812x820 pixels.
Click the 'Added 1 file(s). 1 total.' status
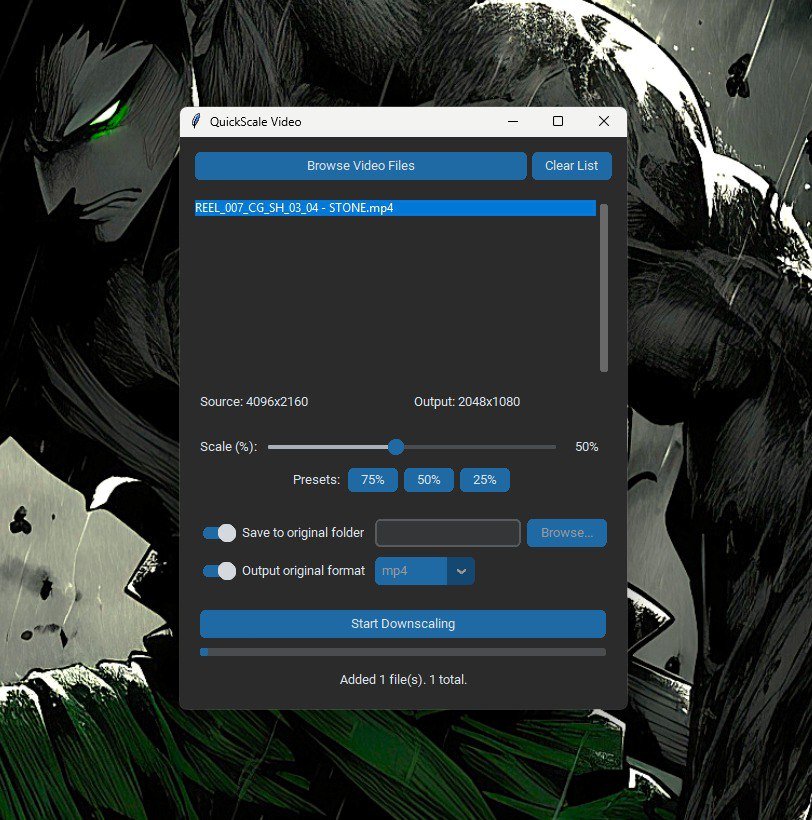tap(403, 679)
